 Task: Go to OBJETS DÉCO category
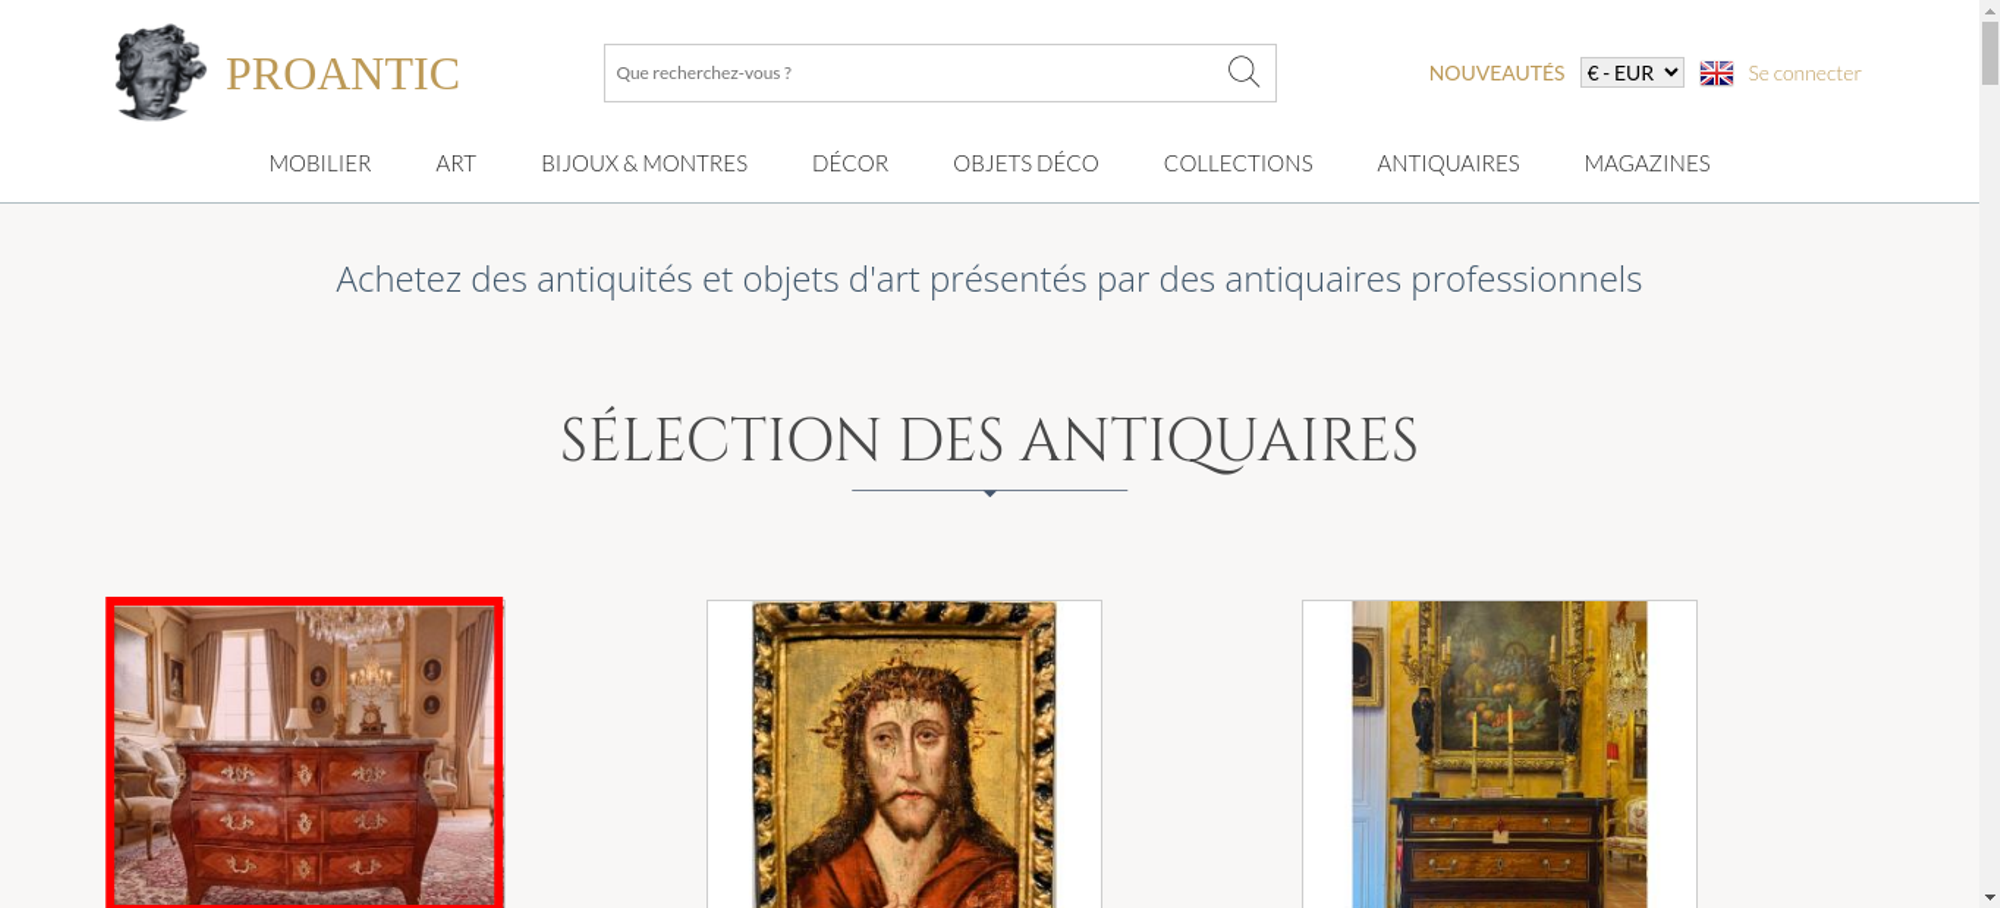coord(1025,163)
